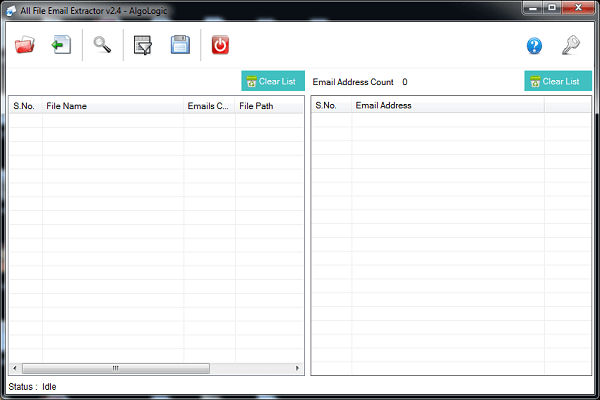The image size is (600, 400).
Task: Click S.No. header in the email list
Action: point(331,105)
